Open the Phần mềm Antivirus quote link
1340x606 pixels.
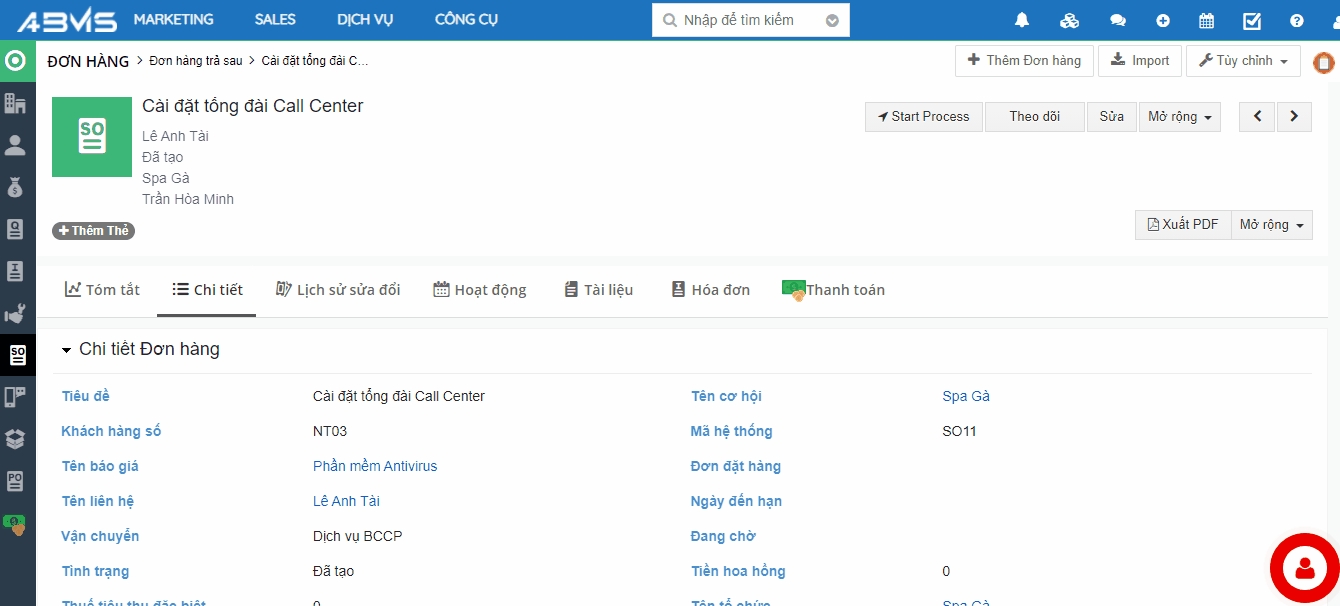pyautogui.click(x=375, y=466)
